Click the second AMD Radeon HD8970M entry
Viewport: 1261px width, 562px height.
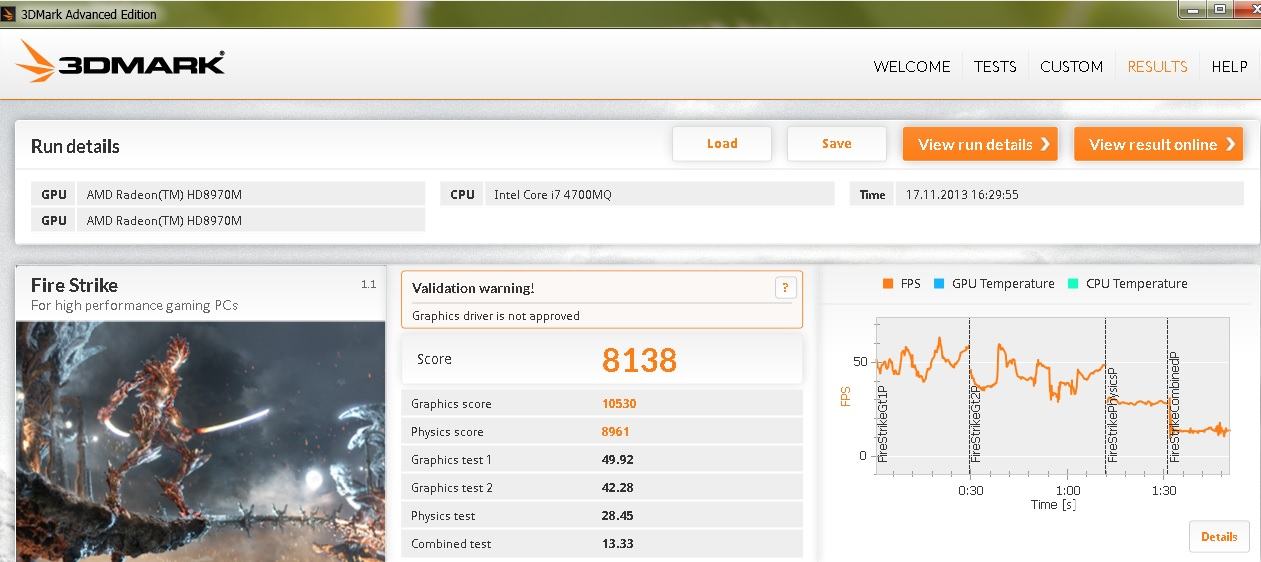tap(251, 220)
